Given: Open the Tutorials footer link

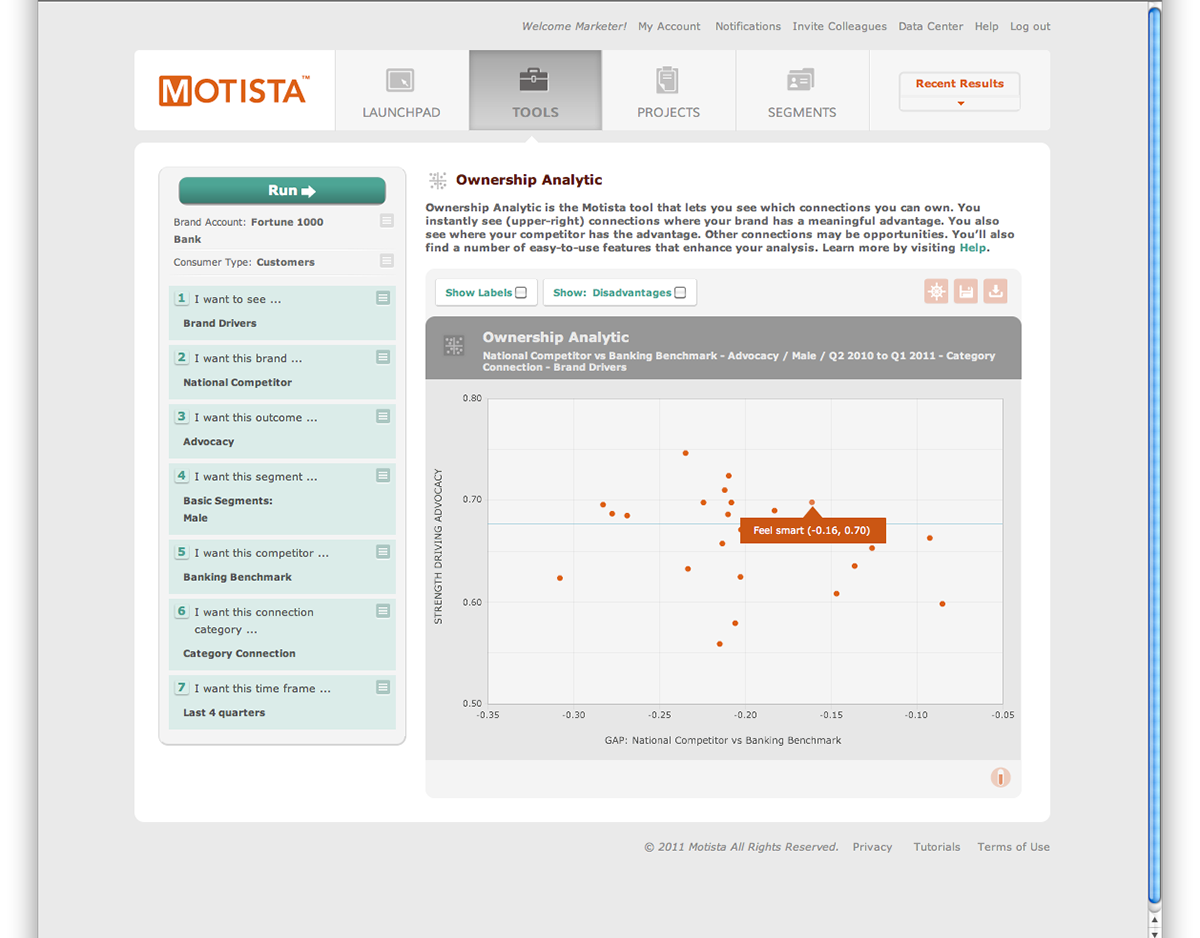Looking at the screenshot, I should (x=937, y=847).
